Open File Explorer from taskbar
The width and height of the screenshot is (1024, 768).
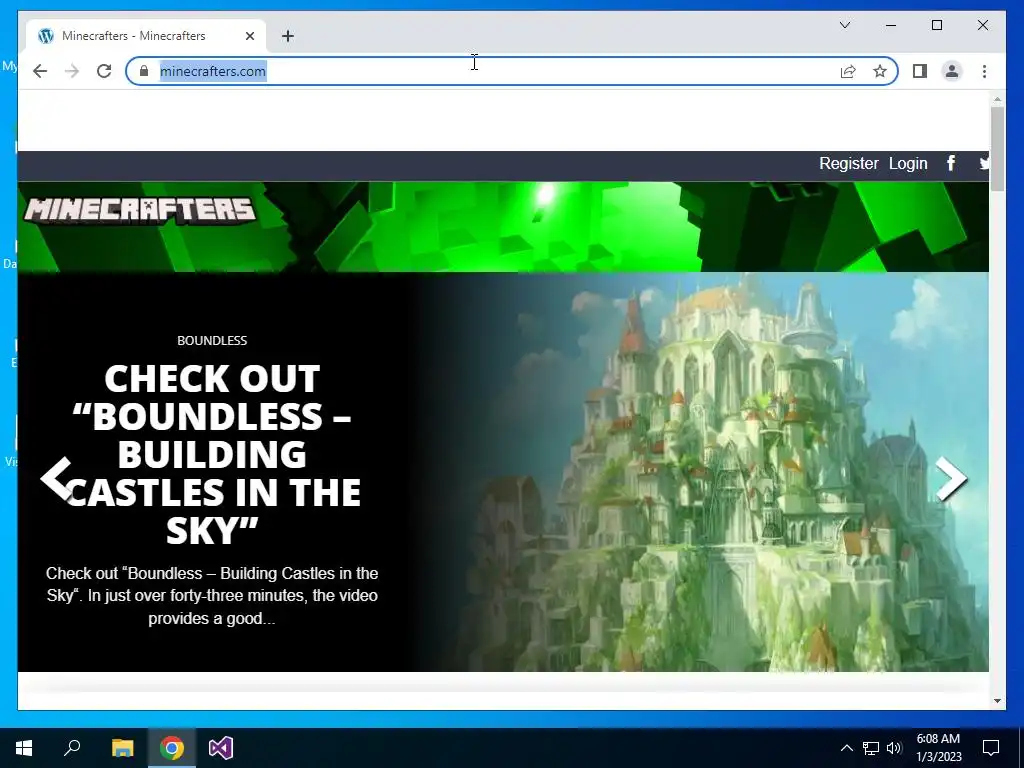coord(122,748)
